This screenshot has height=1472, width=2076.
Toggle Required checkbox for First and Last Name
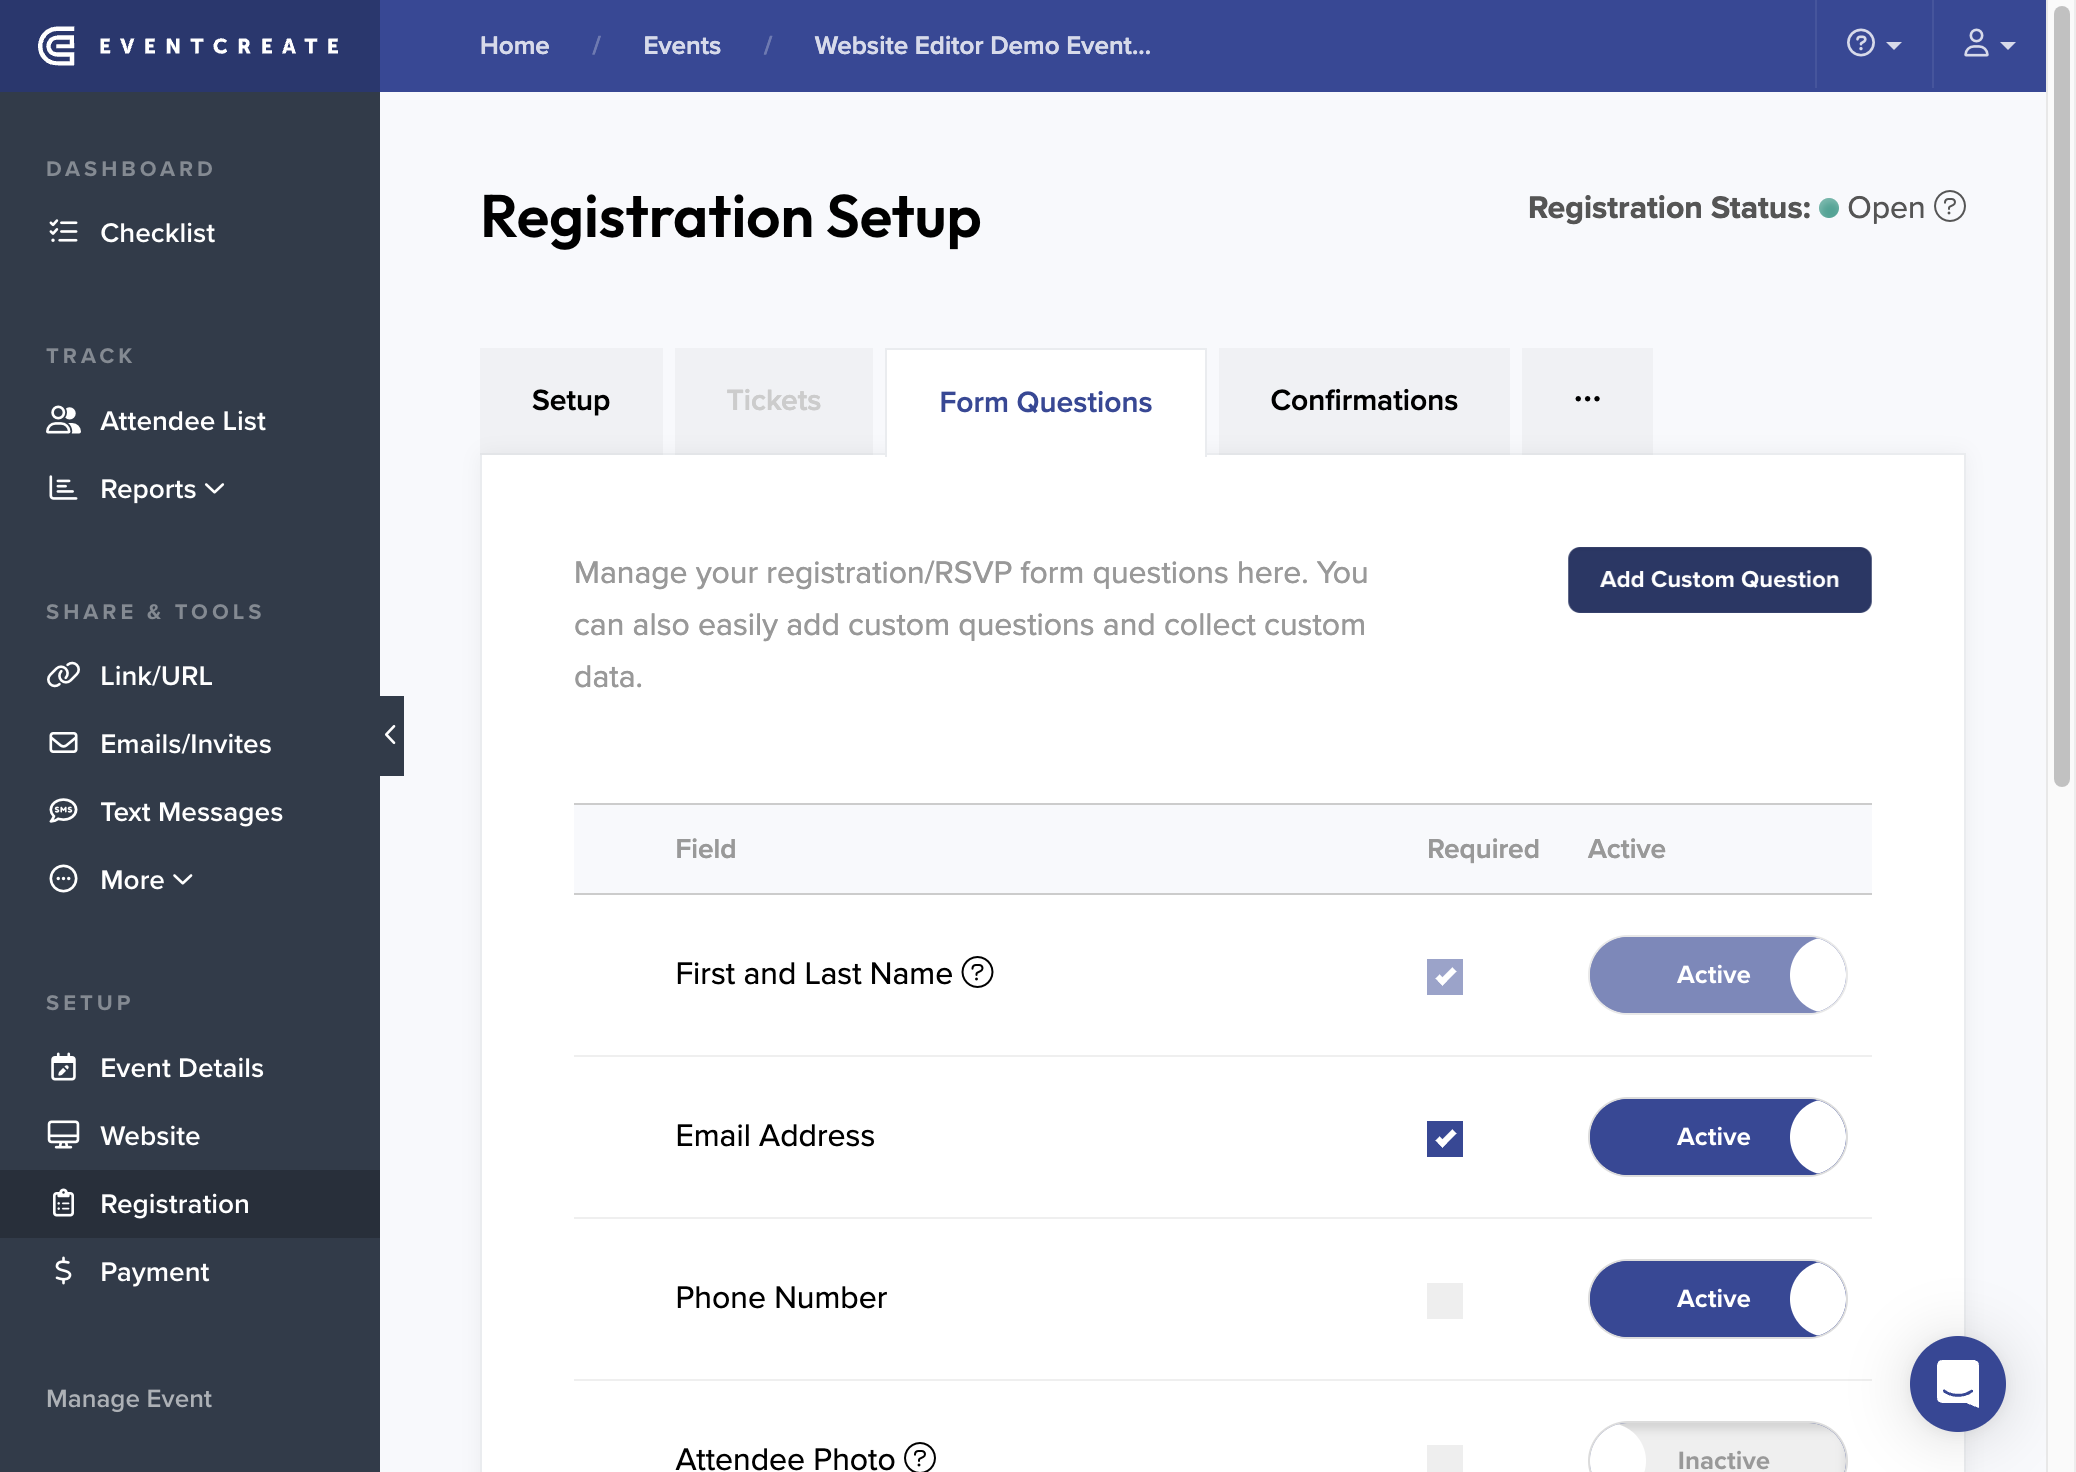point(1445,977)
